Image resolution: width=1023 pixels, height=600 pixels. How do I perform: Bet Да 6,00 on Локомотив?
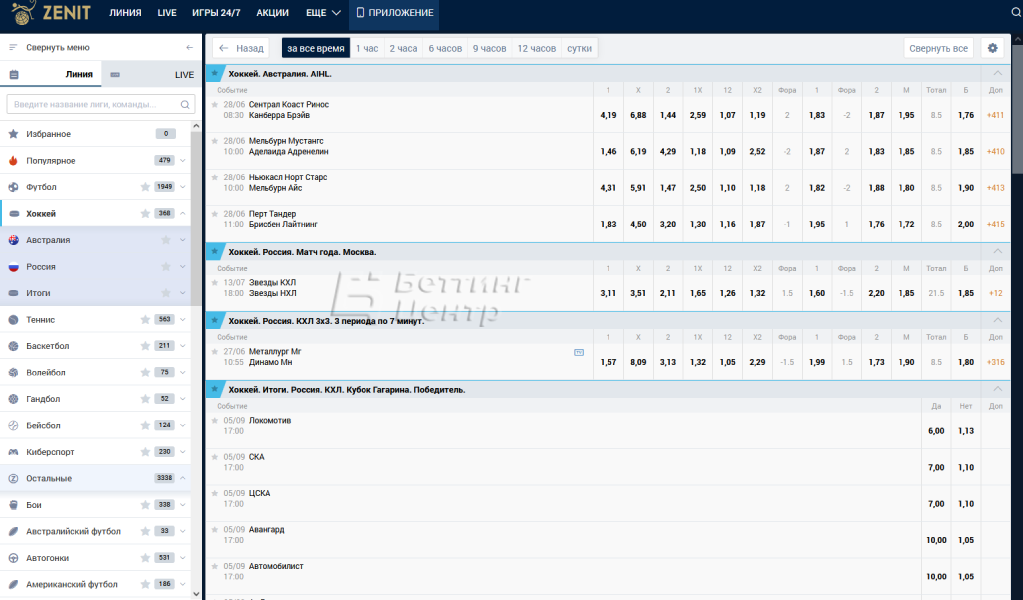coord(936,430)
